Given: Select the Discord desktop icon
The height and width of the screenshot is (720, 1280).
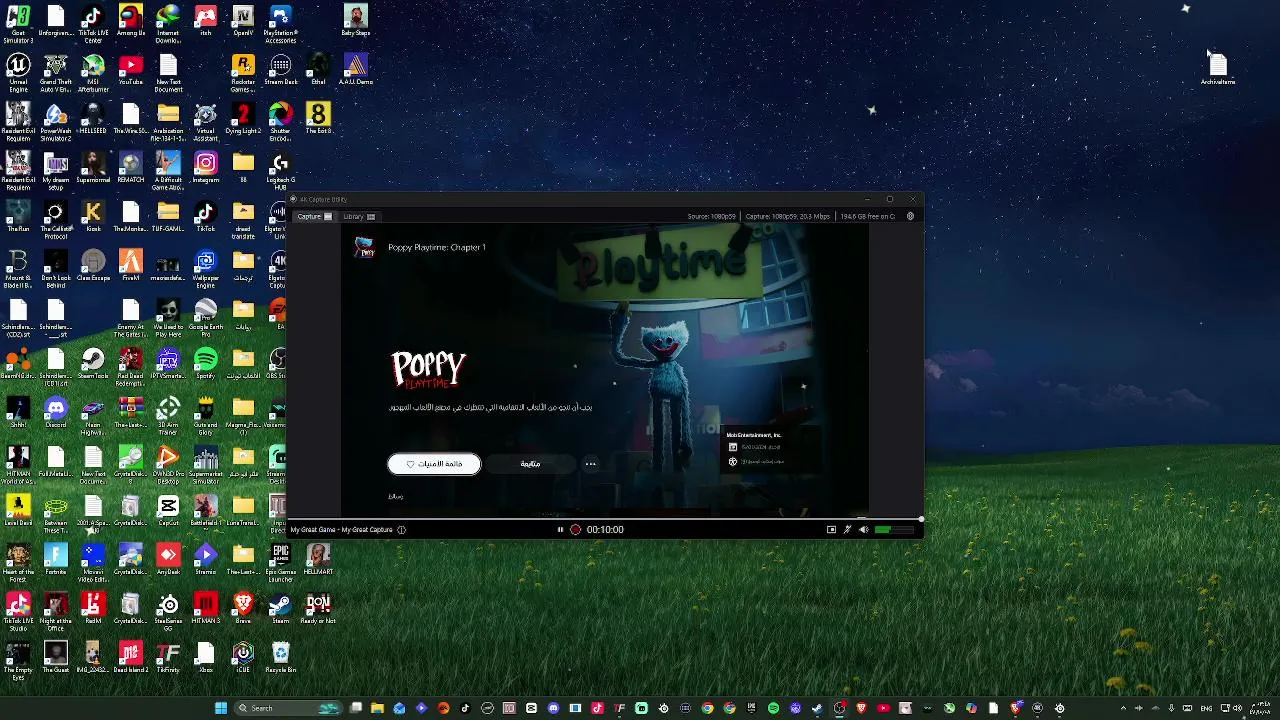Looking at the screenshot, I should tap(56, 413).
